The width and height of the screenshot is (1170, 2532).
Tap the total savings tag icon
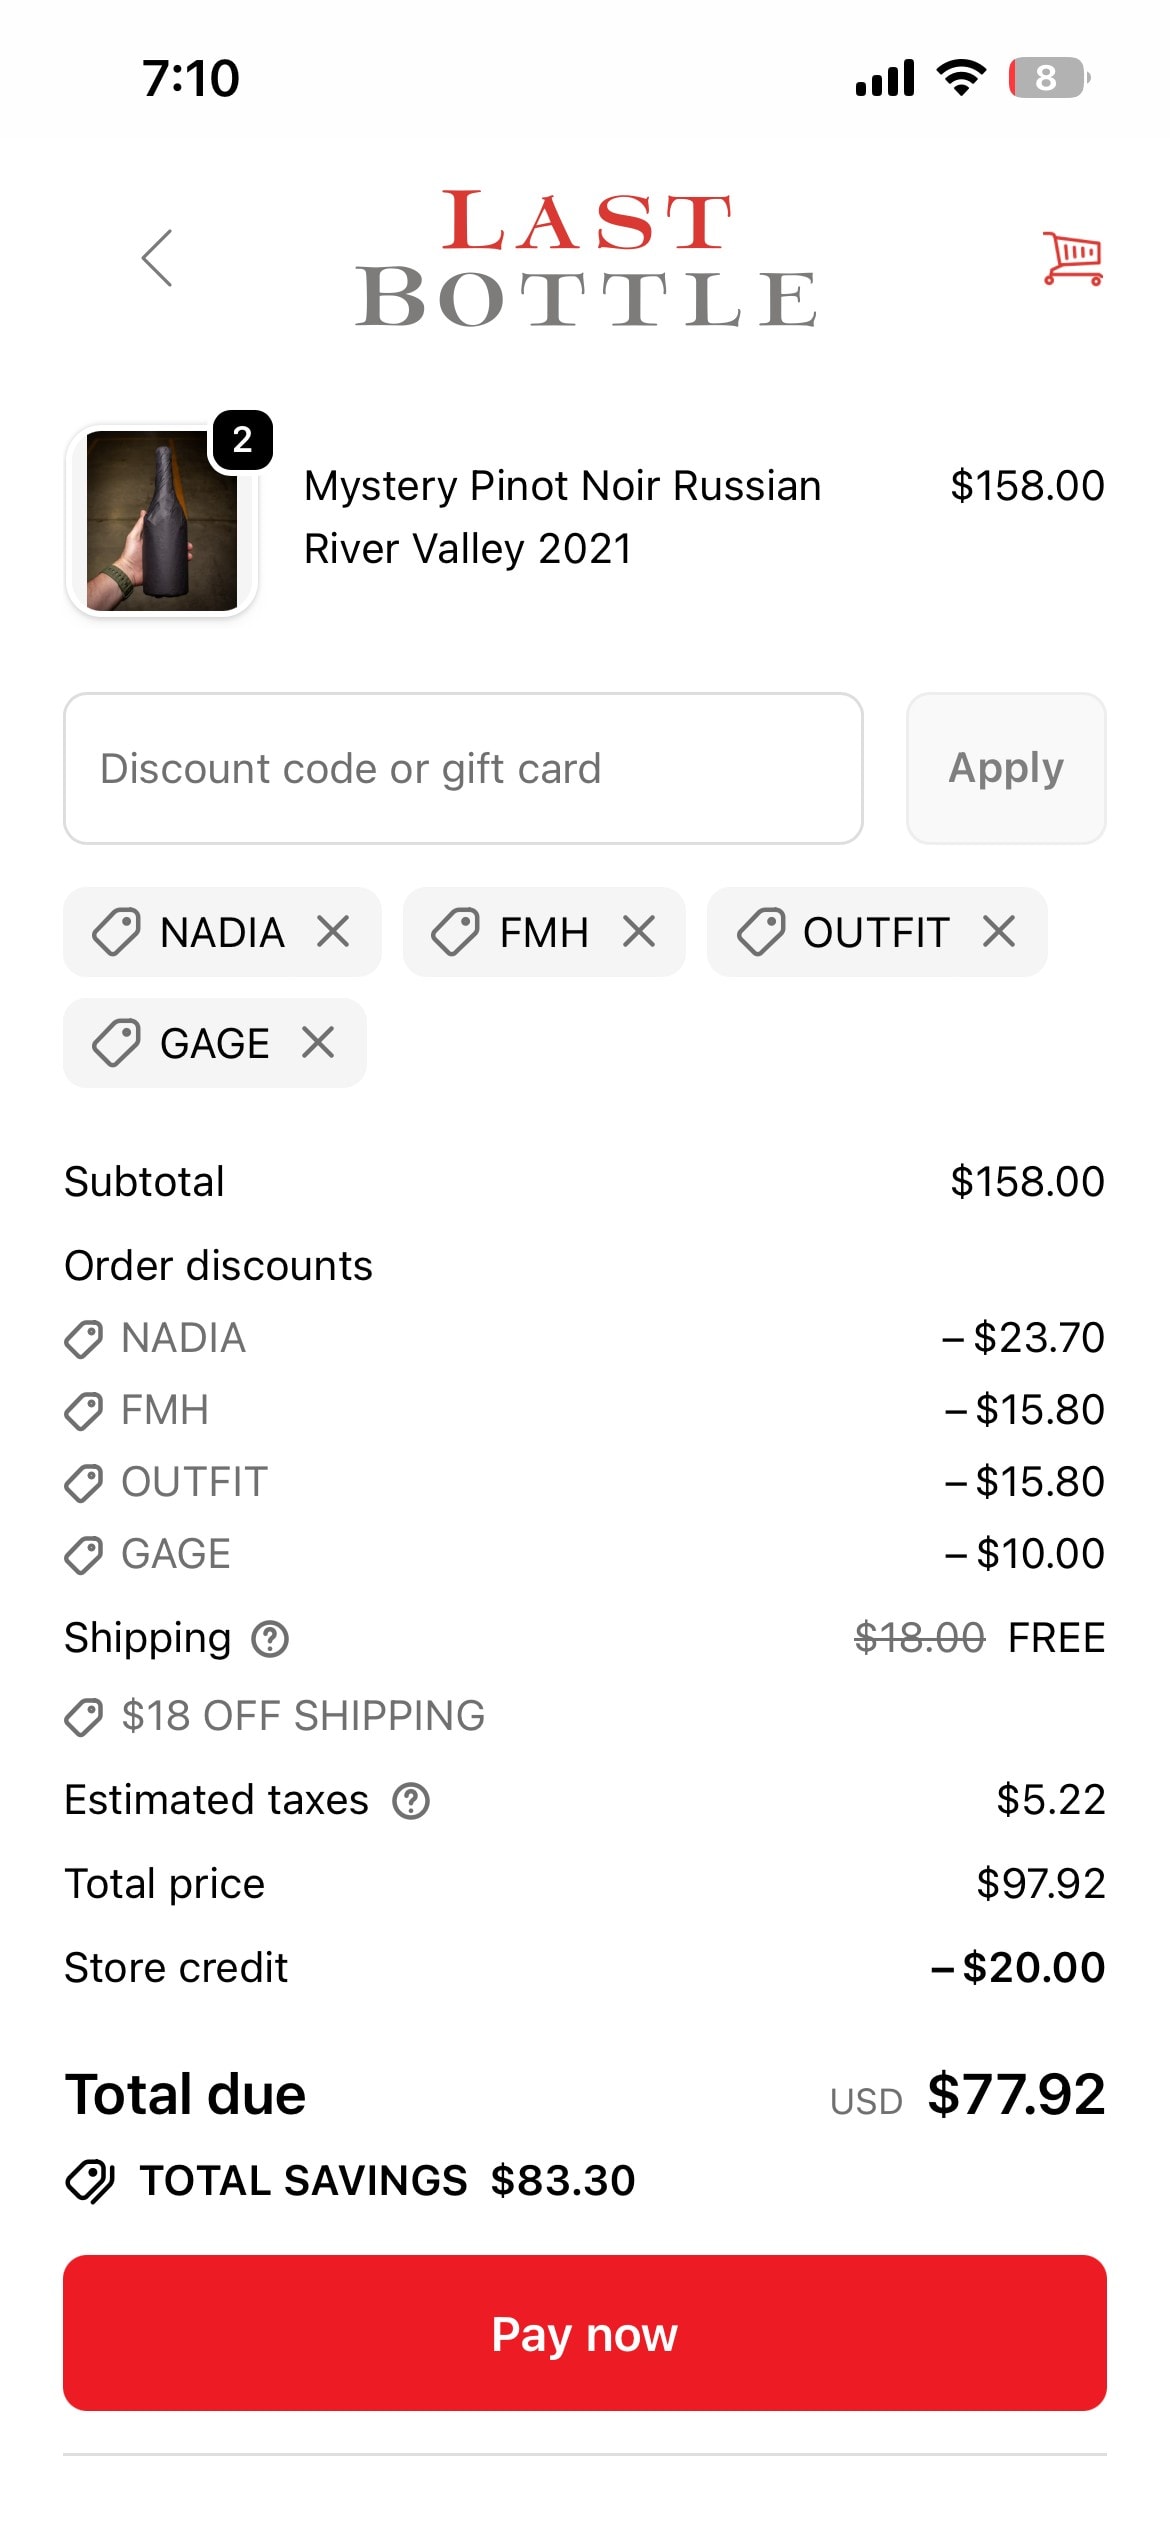coord(91,2181)
